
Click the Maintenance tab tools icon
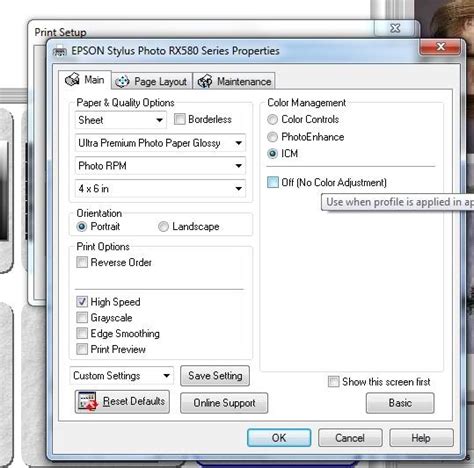pyautogui.click(x=205, y=81)
